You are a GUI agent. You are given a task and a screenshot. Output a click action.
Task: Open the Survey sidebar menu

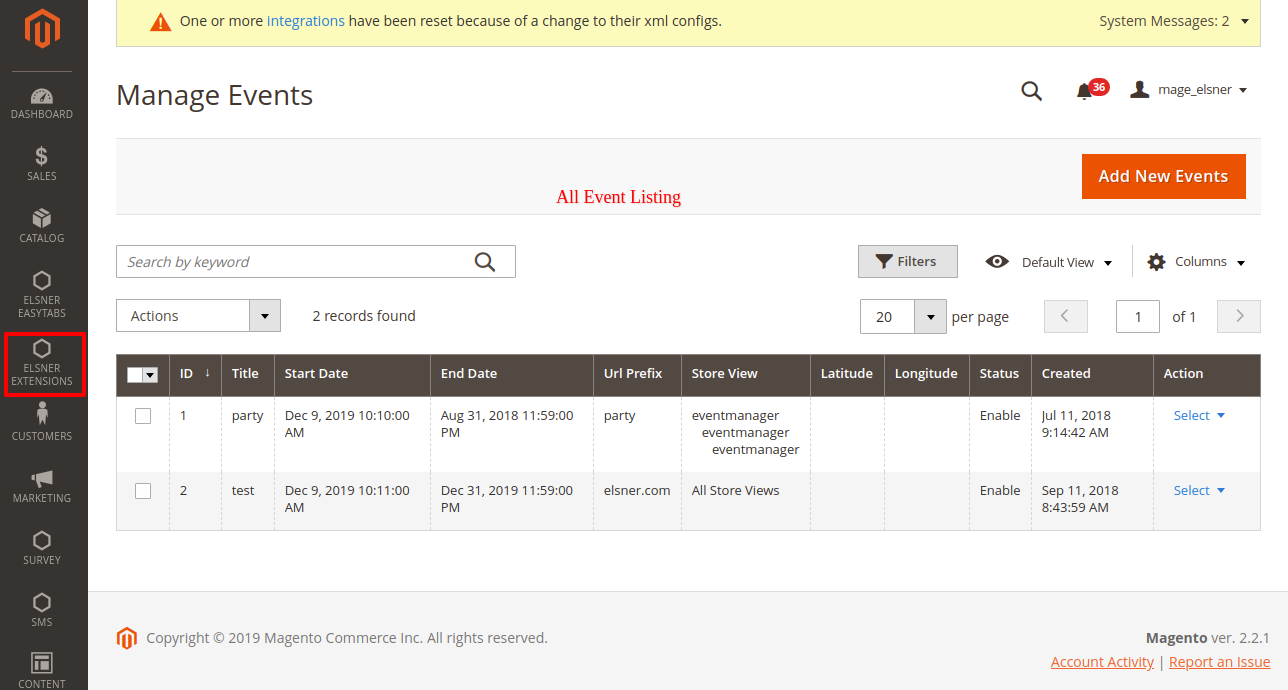point(42,548)
